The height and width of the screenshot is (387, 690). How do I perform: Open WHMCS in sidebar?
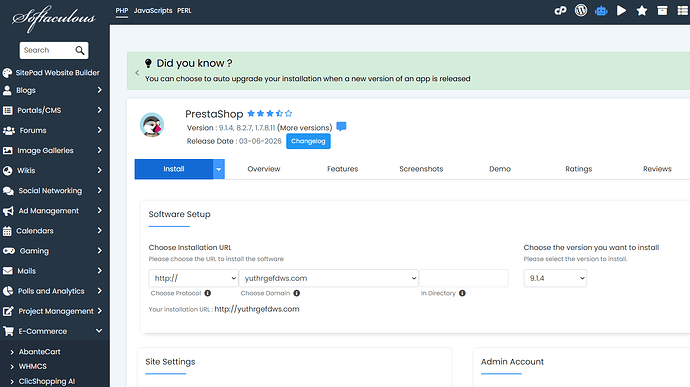click(x=33, y=366)
